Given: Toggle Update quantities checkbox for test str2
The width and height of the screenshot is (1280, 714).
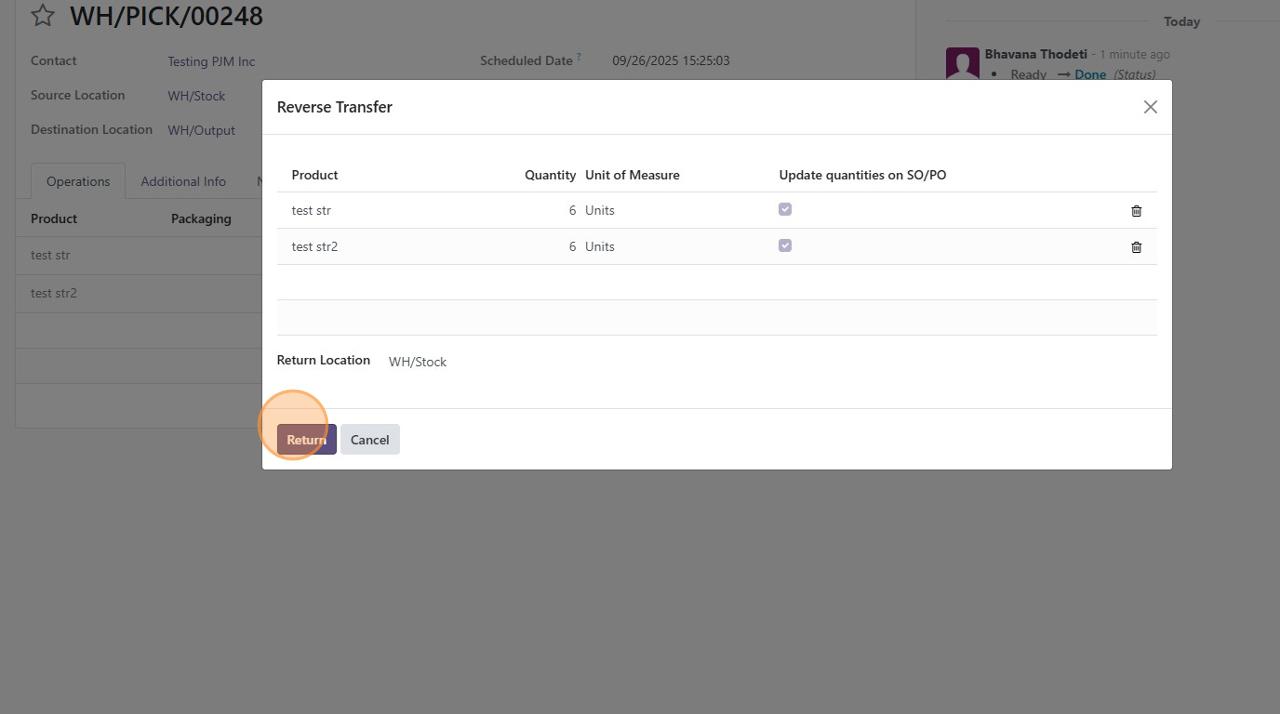Looking at the screenshot, I should (x=785, y=246).
